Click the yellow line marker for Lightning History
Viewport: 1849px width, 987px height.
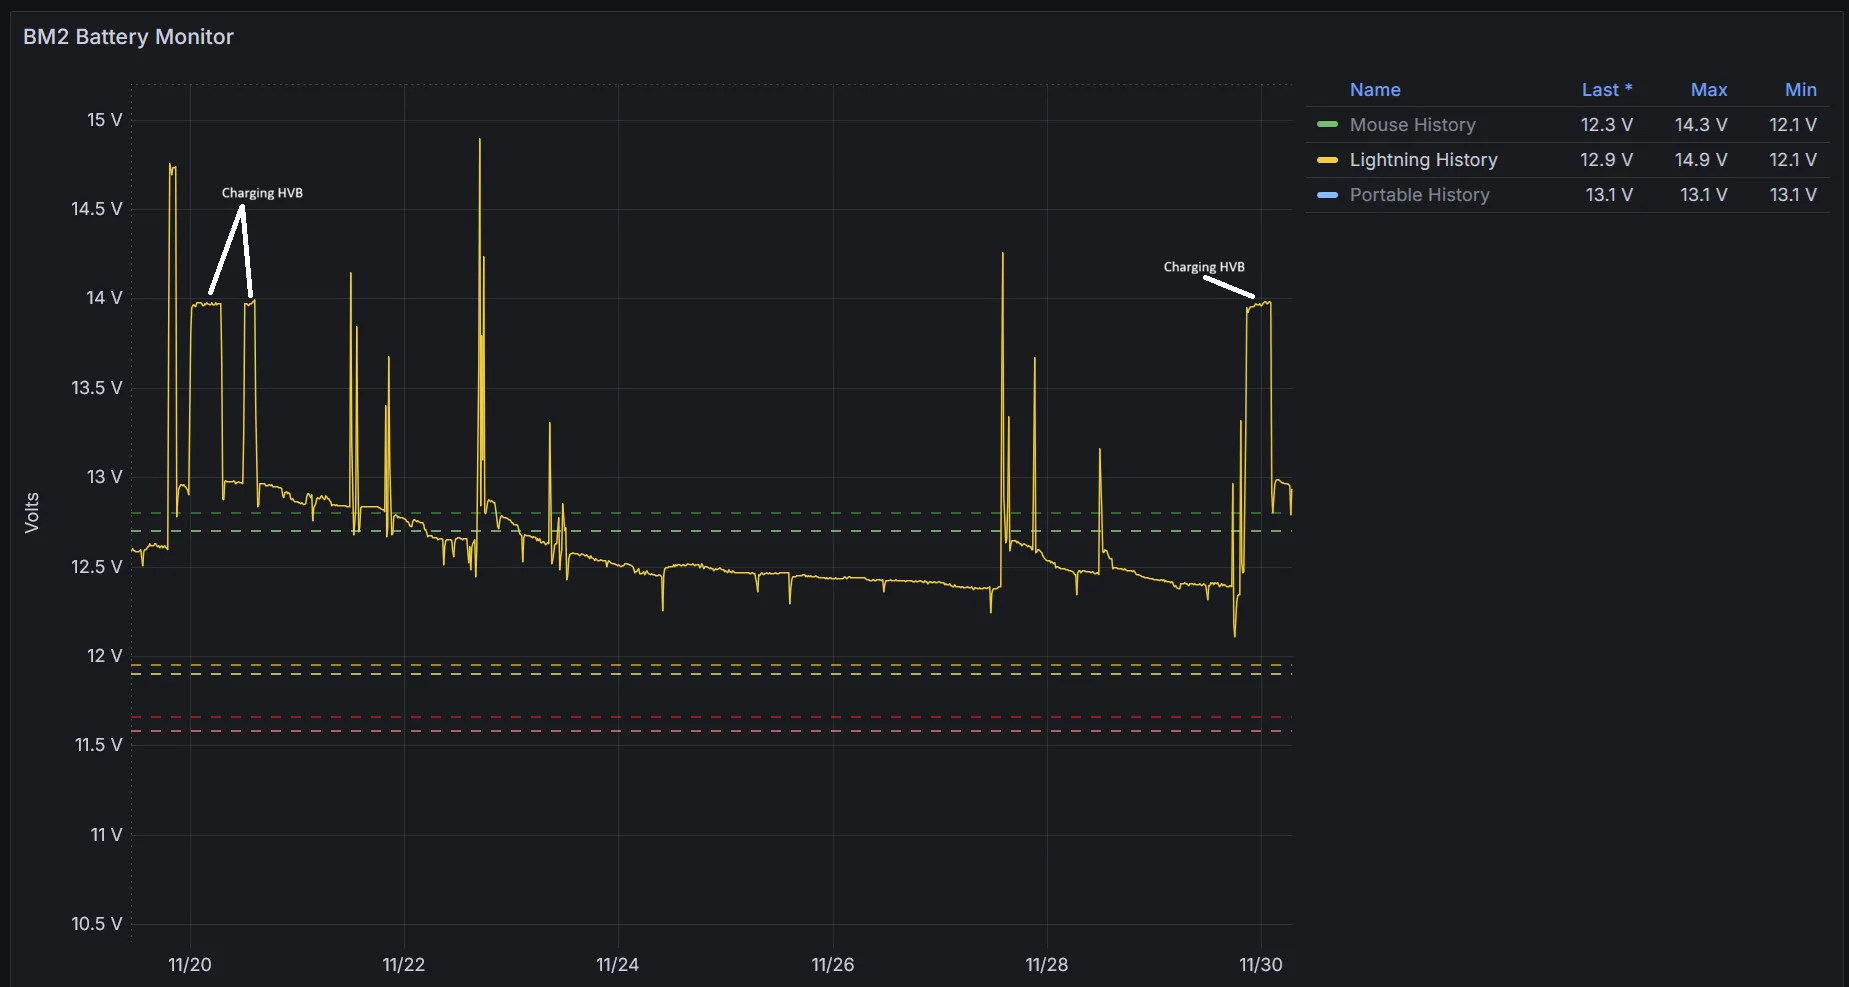coord(1327,160)
